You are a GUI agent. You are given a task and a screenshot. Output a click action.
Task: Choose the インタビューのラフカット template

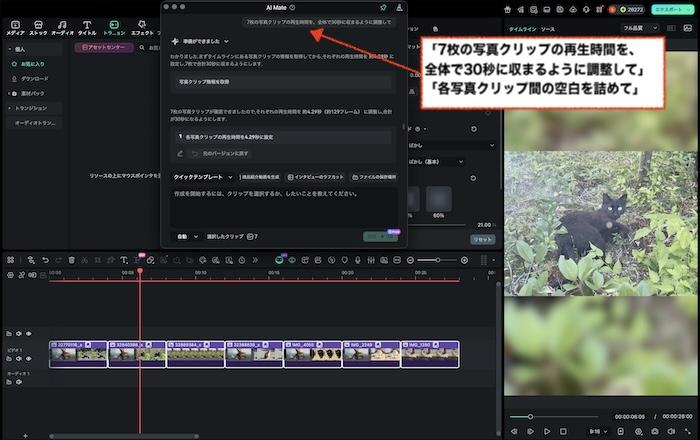[316, 177]
